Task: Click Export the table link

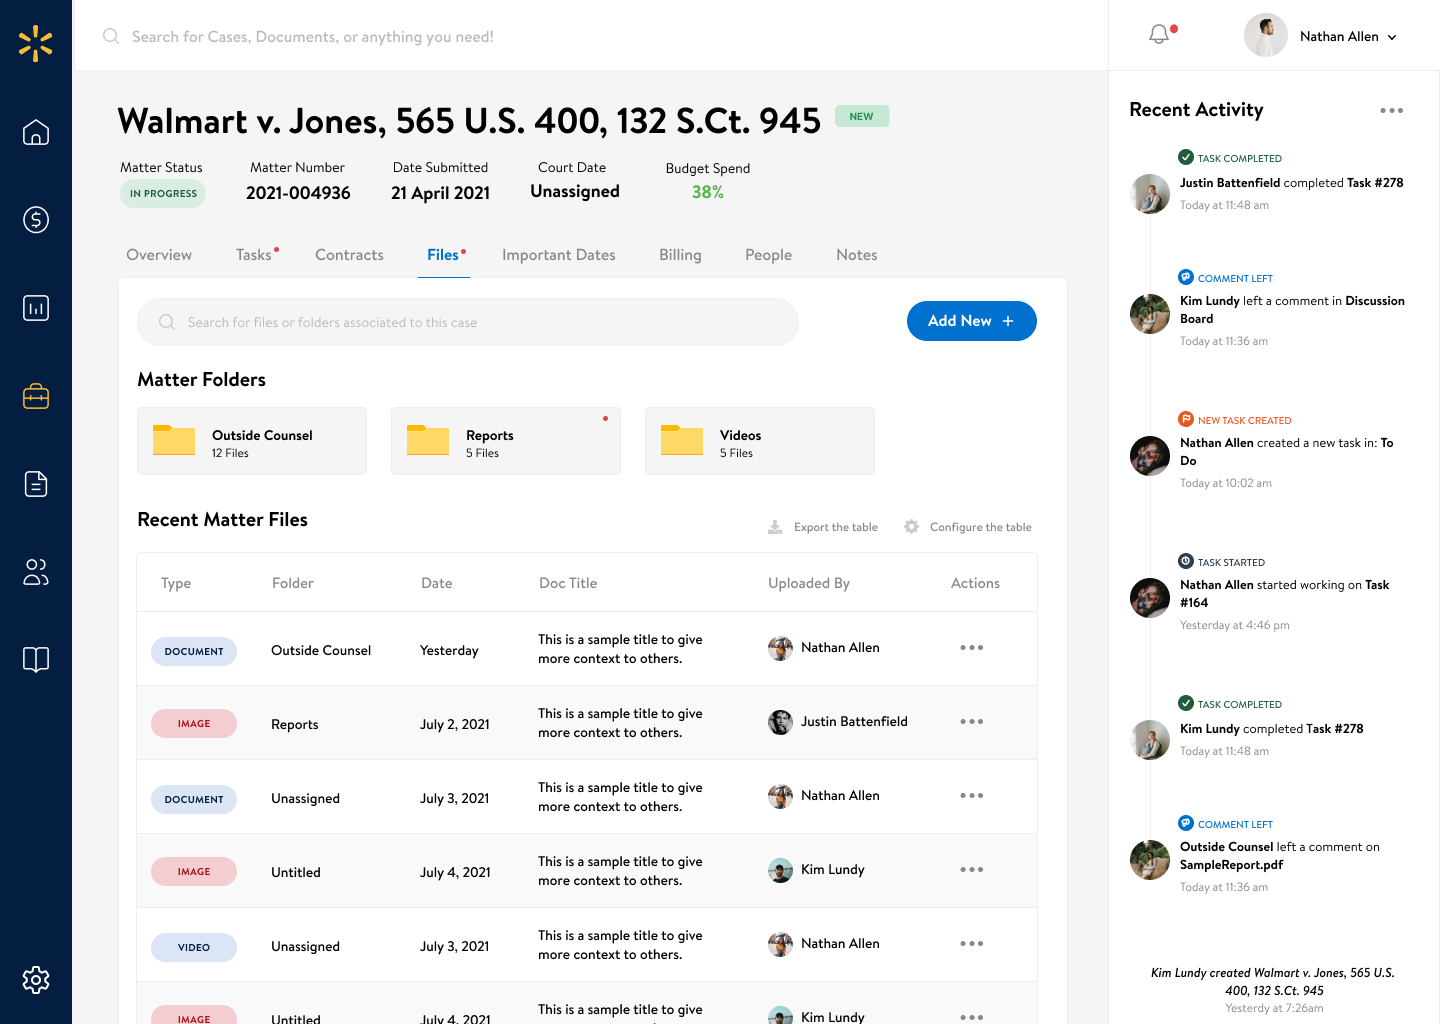Action: point(823,527)
